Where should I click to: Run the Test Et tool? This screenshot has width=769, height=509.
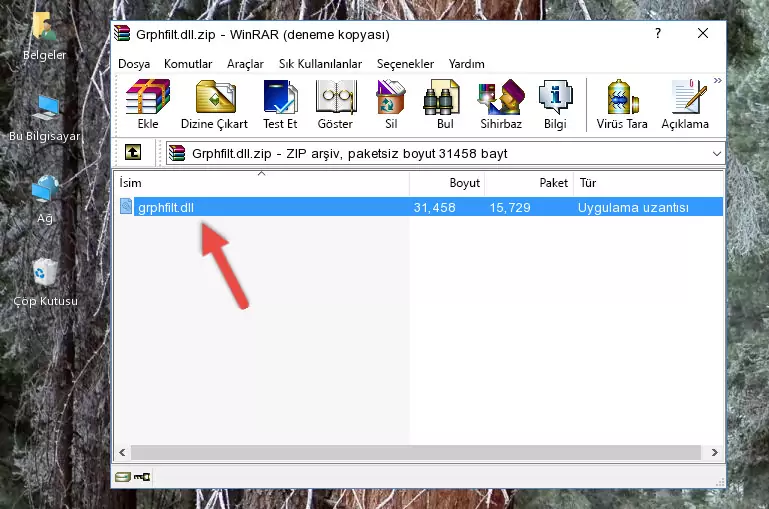(x=280, y=104)
